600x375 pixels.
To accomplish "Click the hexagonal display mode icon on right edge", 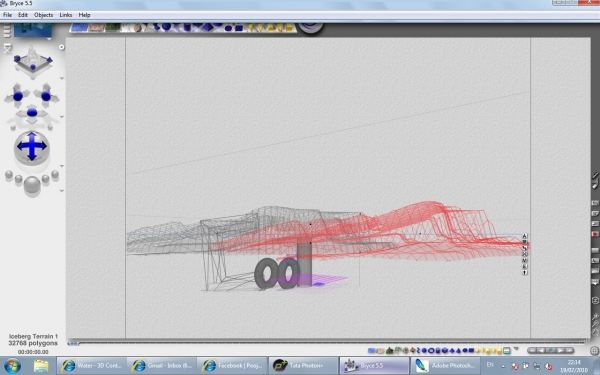I will (595, 300).
